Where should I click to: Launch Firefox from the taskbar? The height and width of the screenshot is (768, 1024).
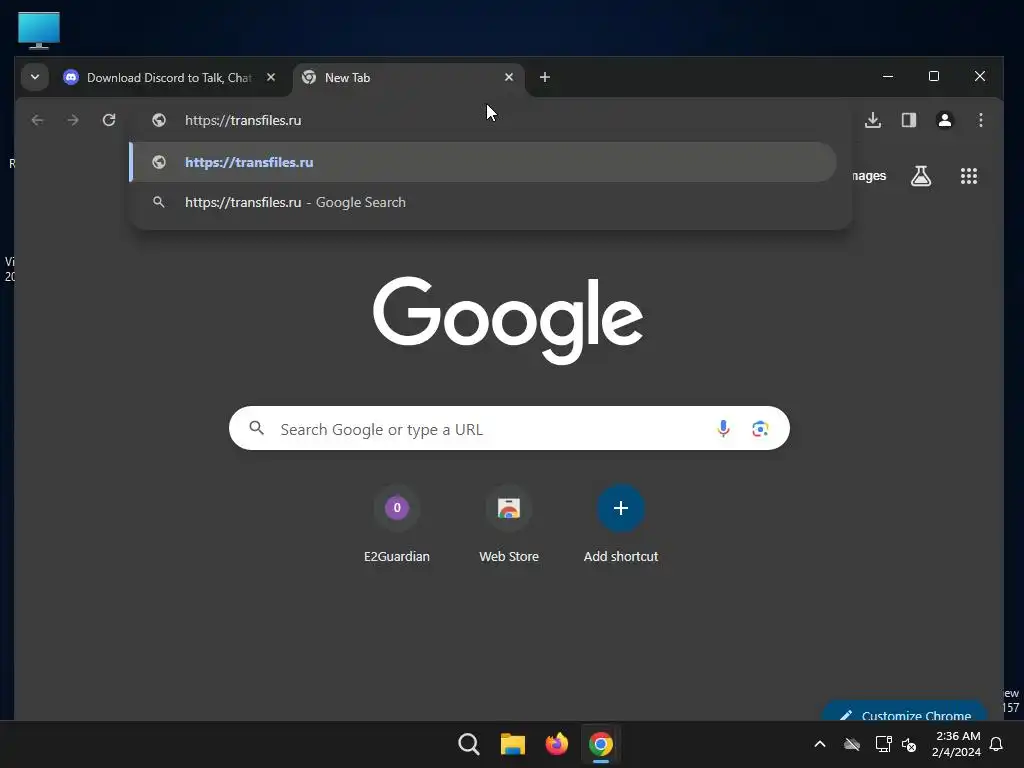(556, 744)
